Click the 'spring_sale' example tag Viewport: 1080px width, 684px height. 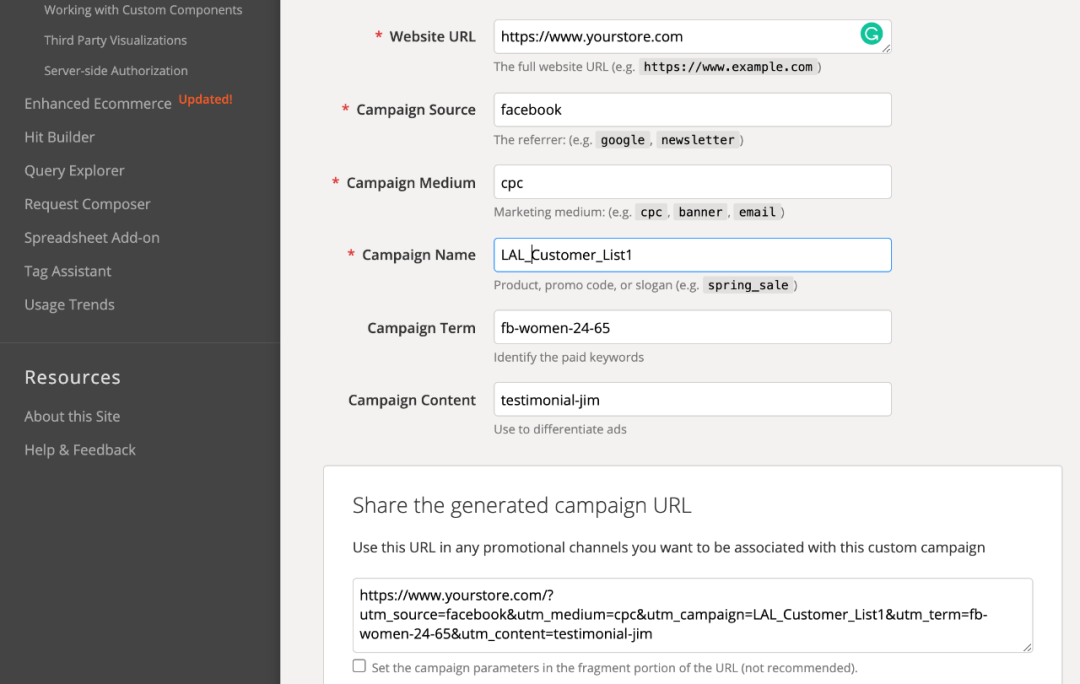(748, 285)
